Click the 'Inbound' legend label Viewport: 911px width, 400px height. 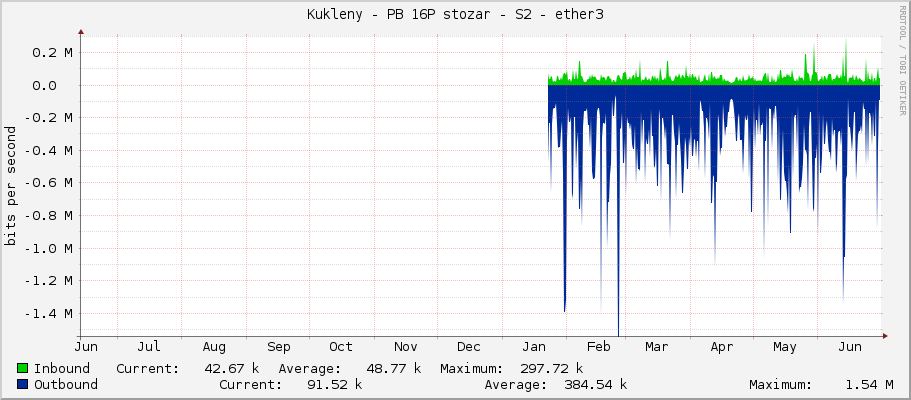click(62, 369)
